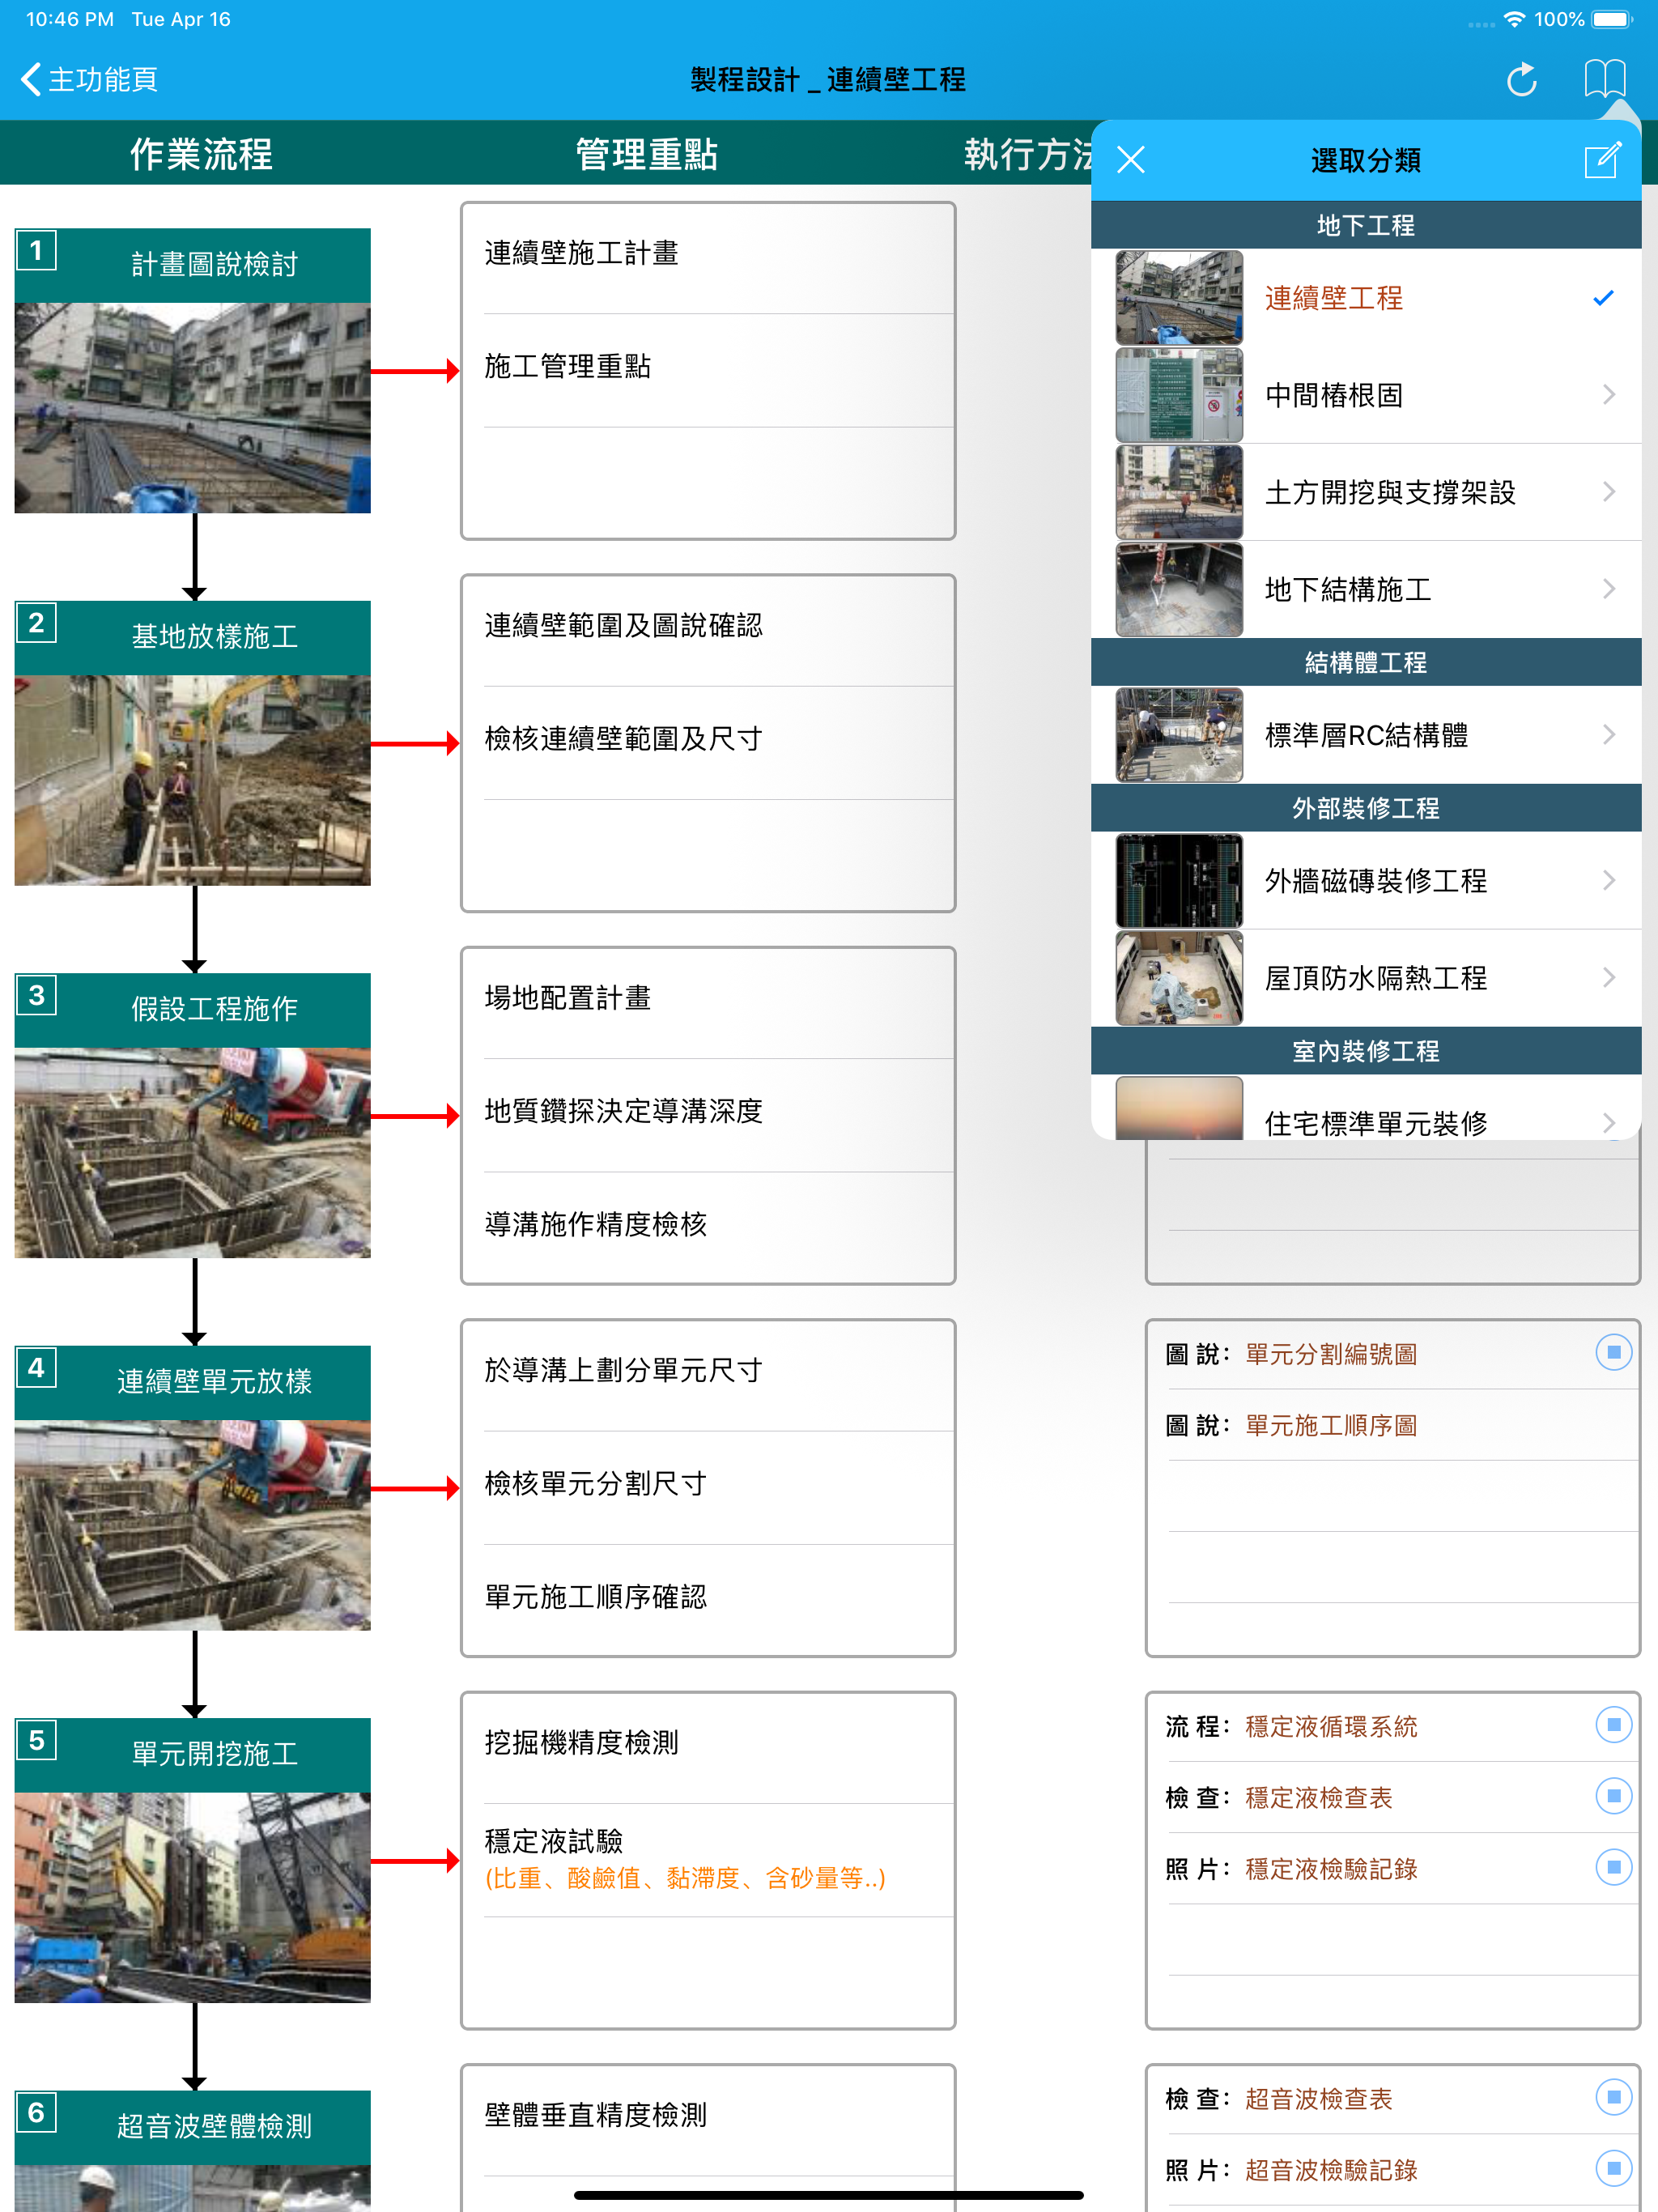Open 穩定液循環系統 flow link
The image size is (1658, 2212).
pyautogui.click(x=1331, y=1726)
